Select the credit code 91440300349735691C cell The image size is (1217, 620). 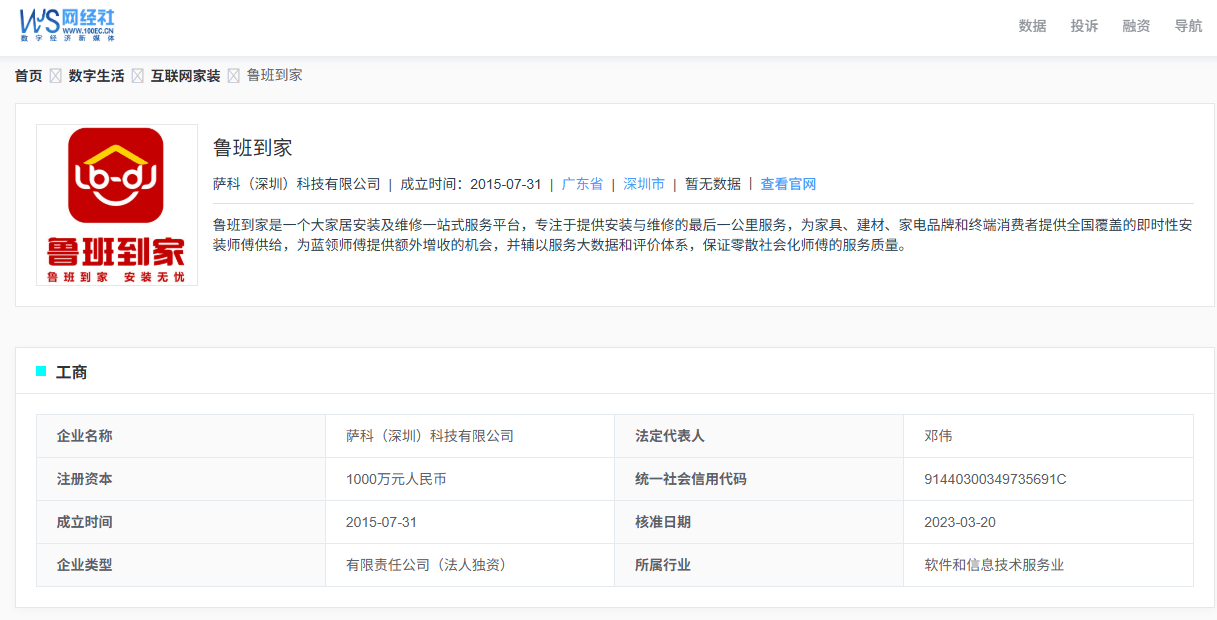[x=1048, y=479]
